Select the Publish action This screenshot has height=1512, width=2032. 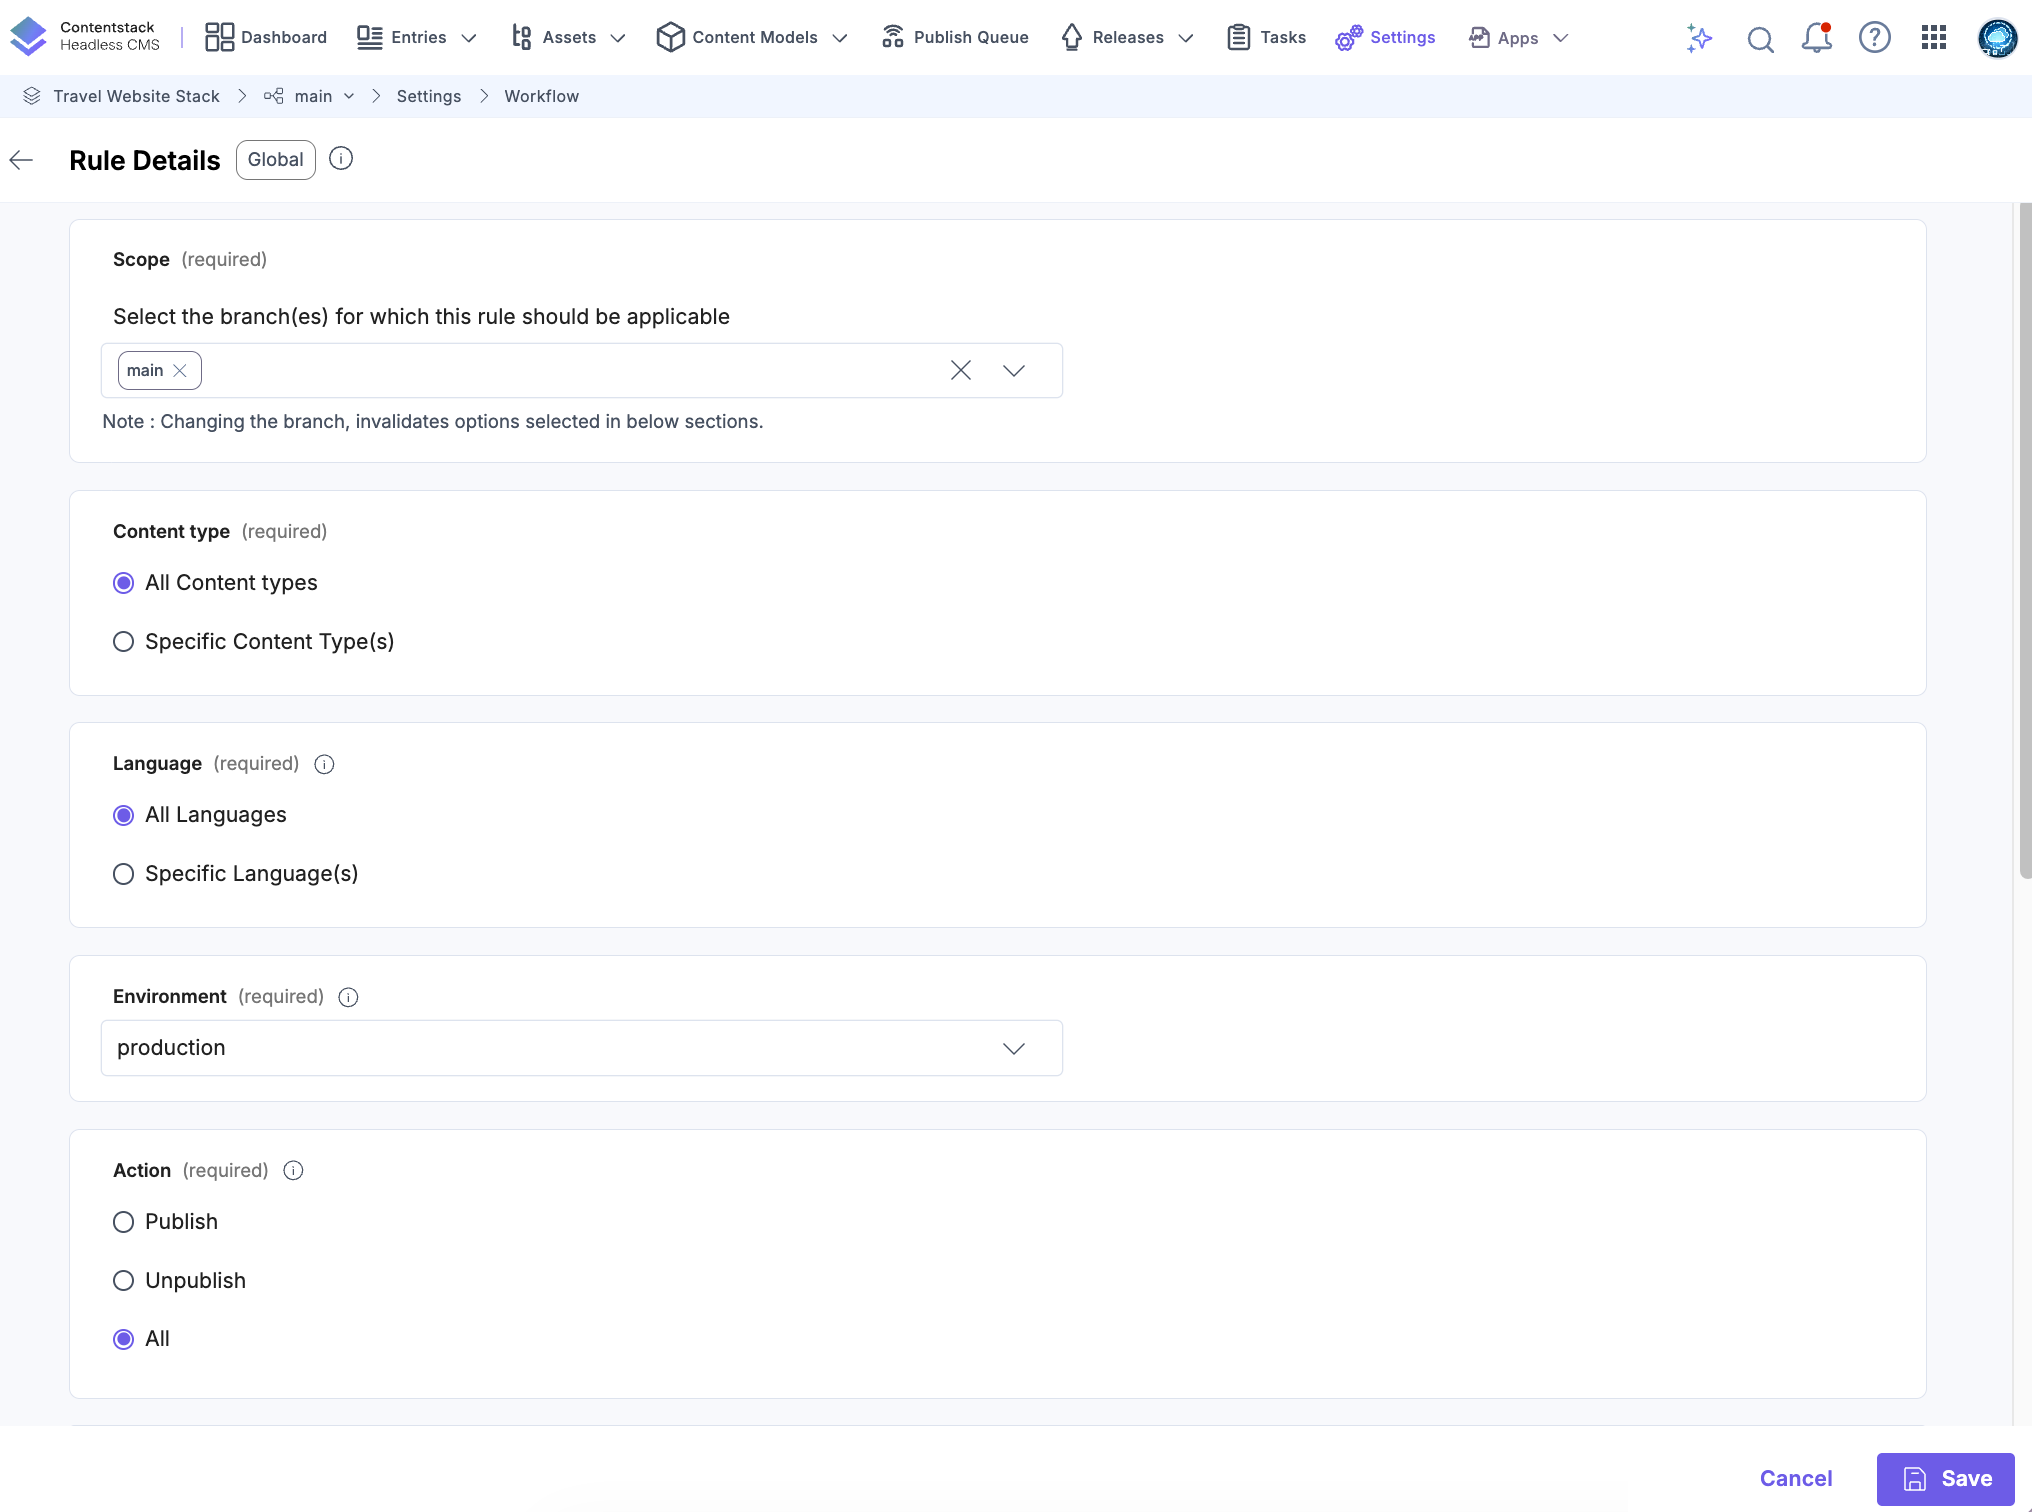pos(123,1221)
